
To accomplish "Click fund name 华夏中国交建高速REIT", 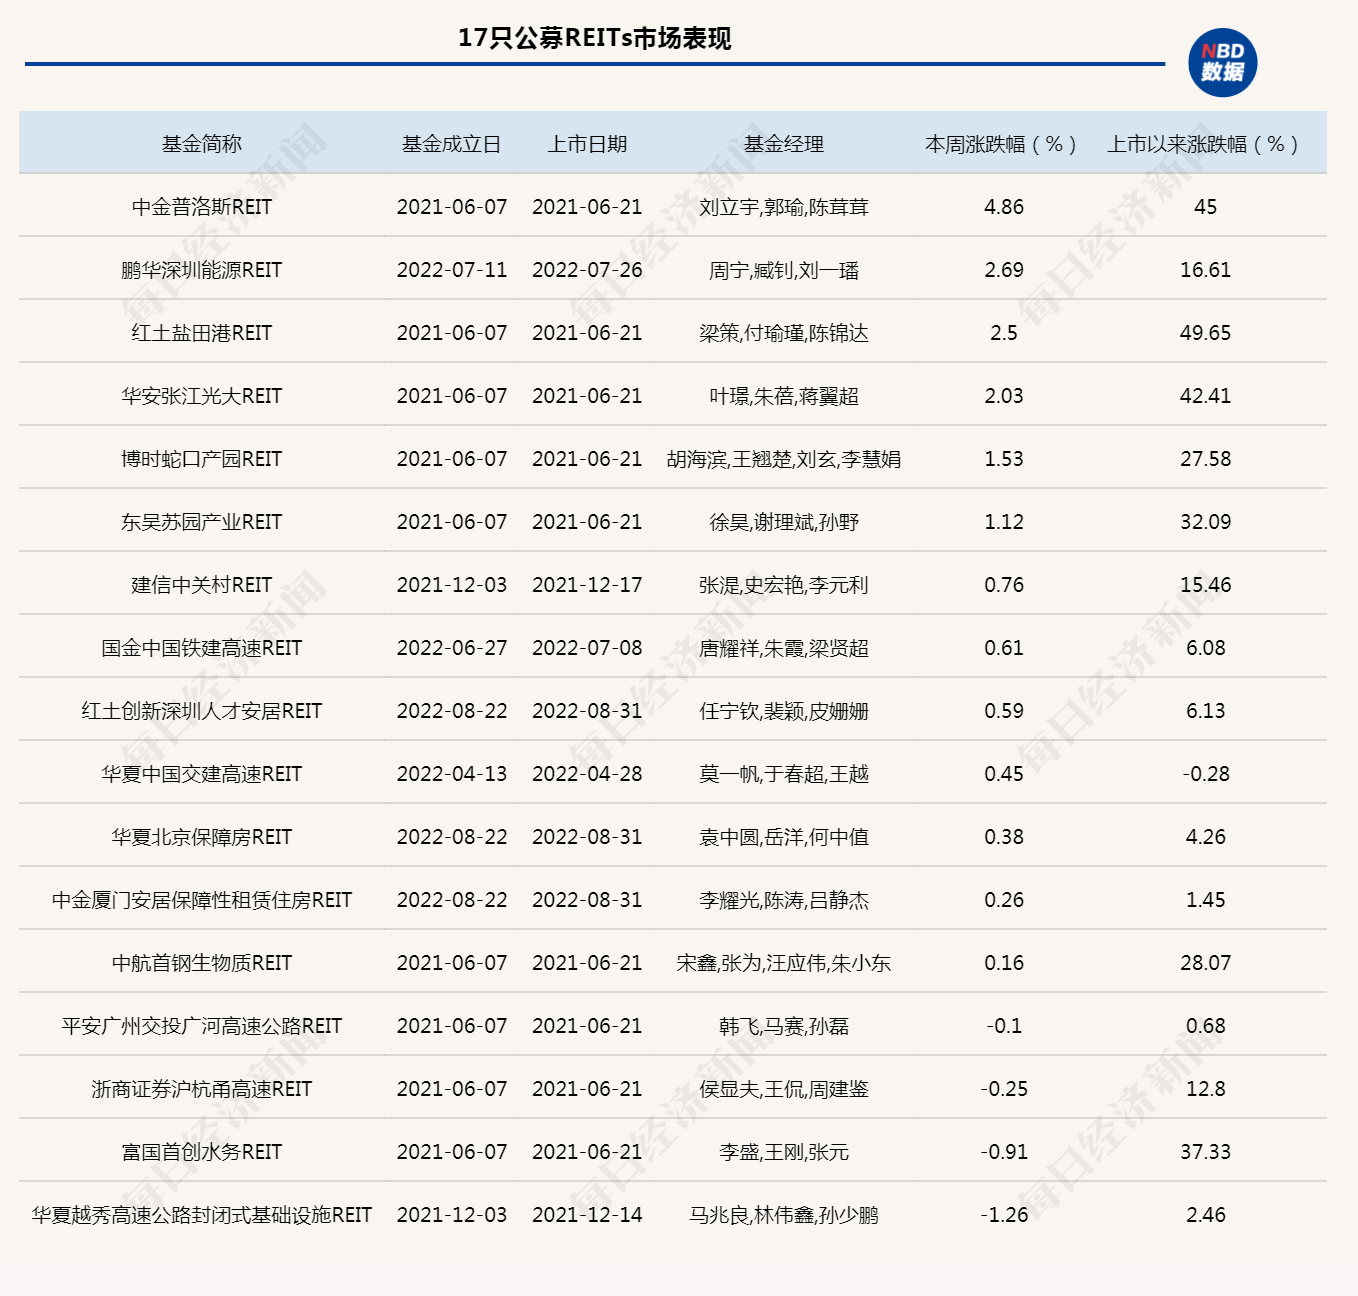I will [x=202, y=774].
